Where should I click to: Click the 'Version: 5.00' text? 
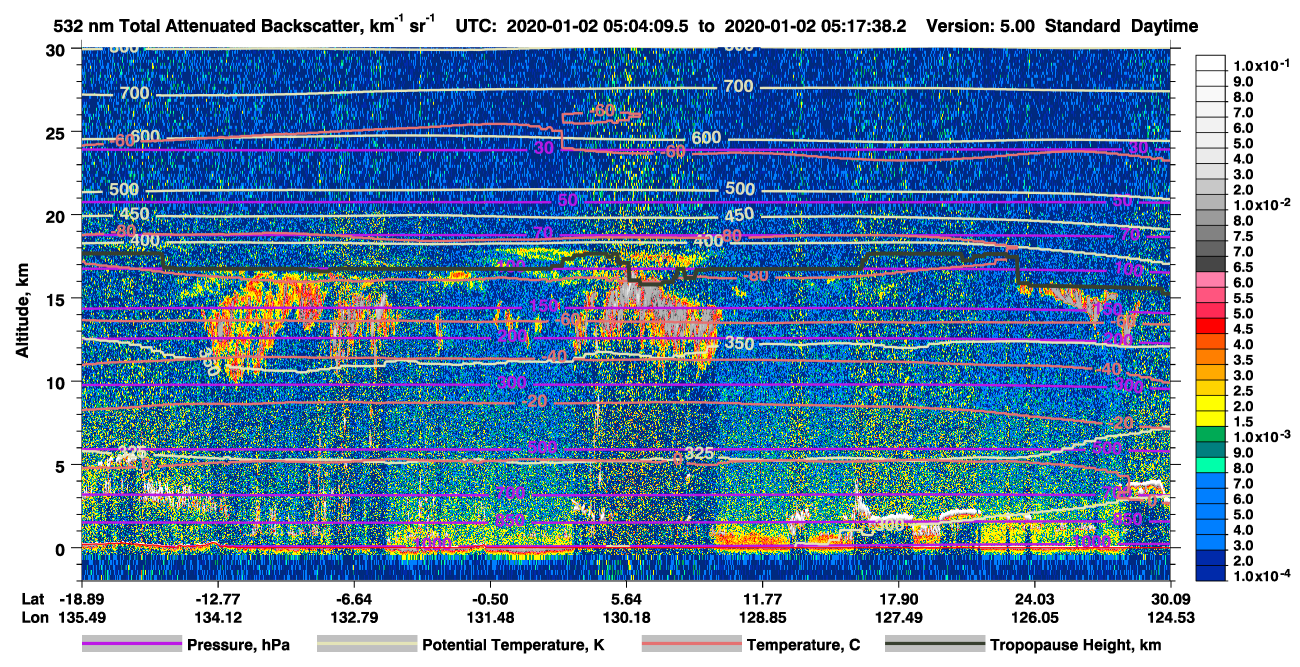981,26
